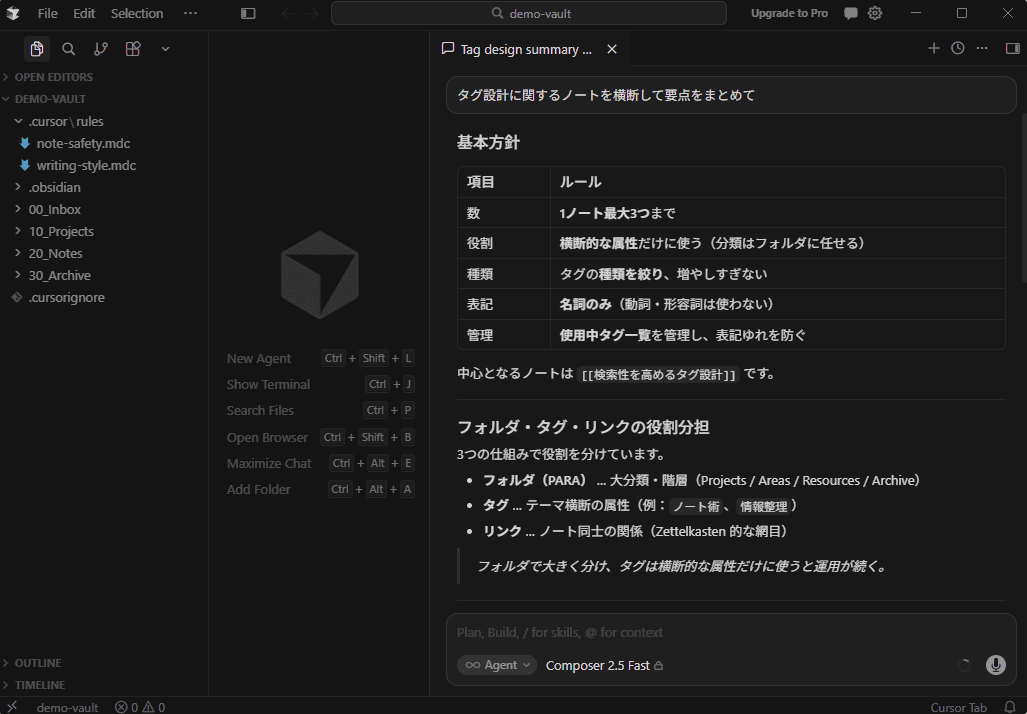
Task: Toggle the agent side panel icon
Action: point(1013,48)
